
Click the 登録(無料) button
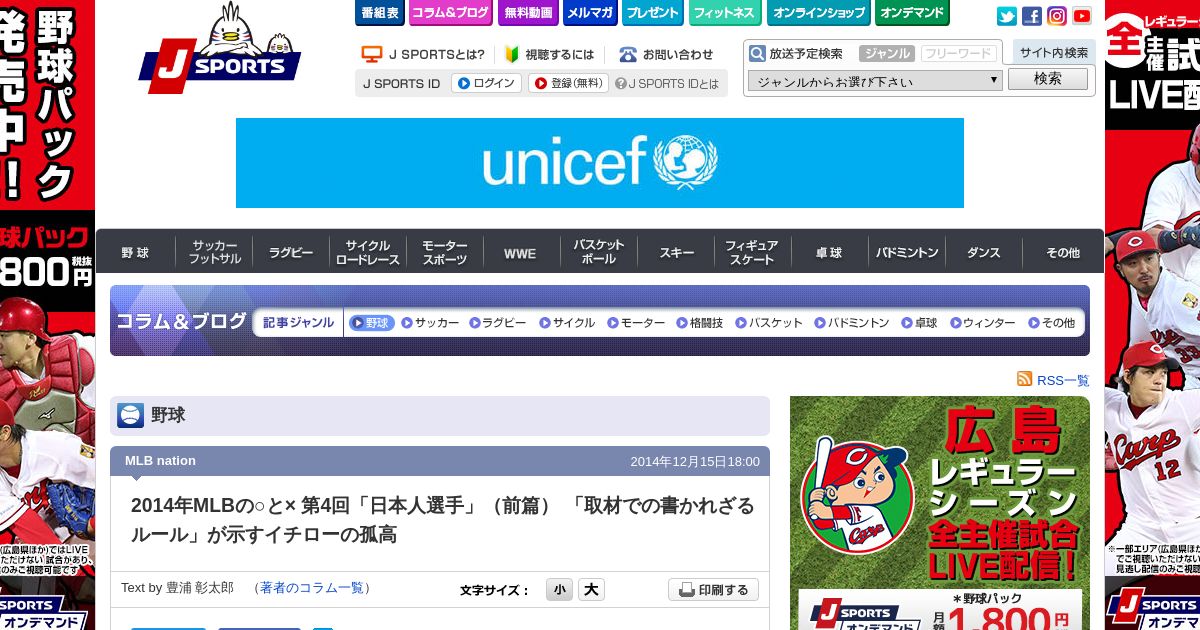568,84
